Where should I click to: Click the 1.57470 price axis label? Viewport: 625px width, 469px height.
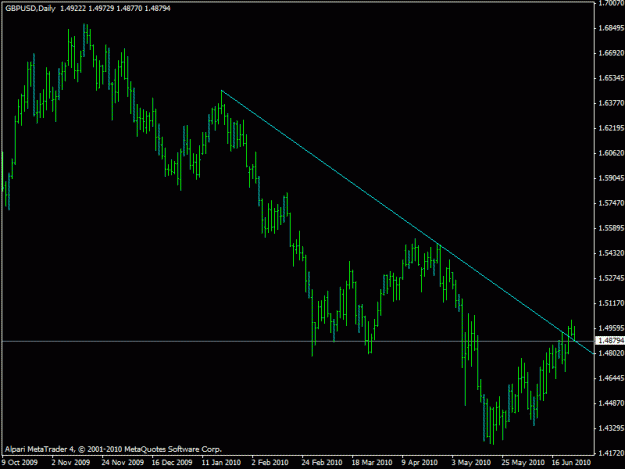[611, 203]
